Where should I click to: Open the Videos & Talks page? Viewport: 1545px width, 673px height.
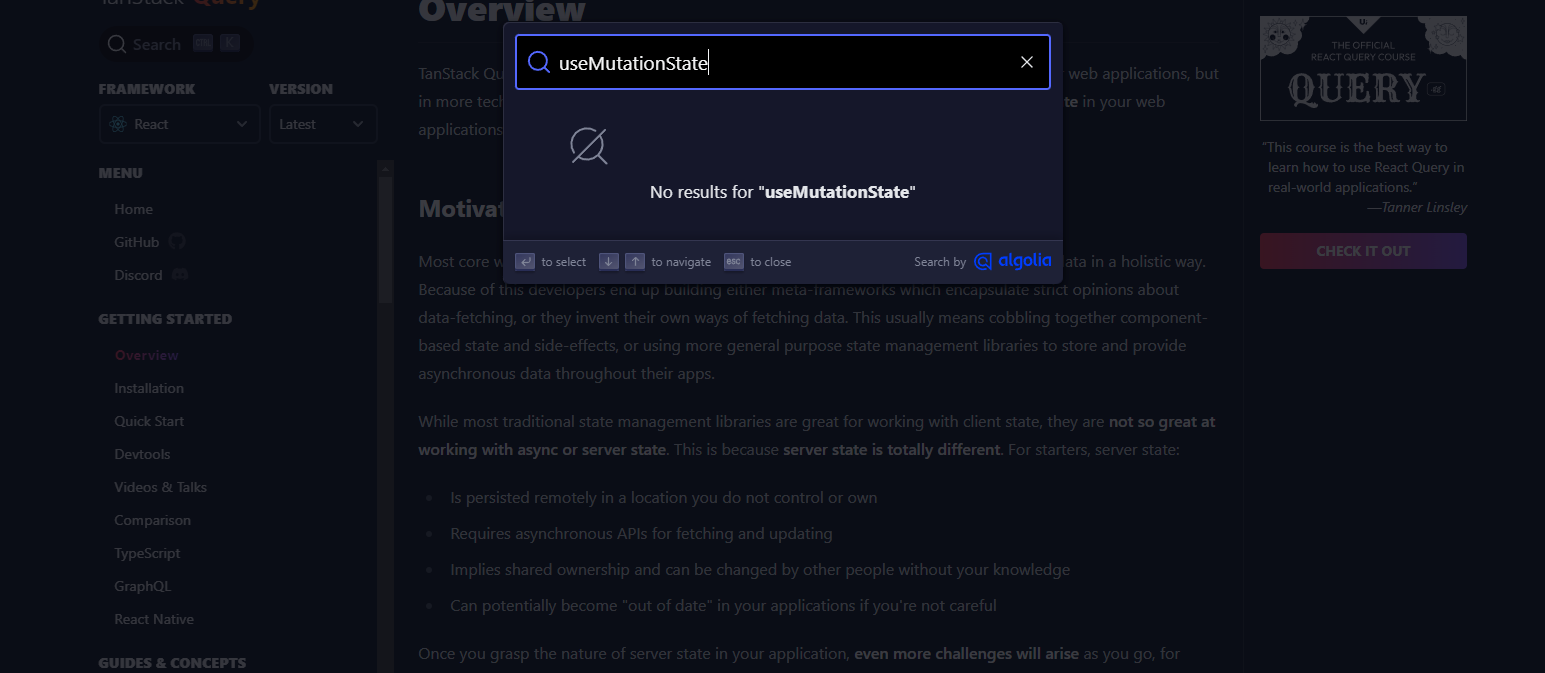click(160, 487)
